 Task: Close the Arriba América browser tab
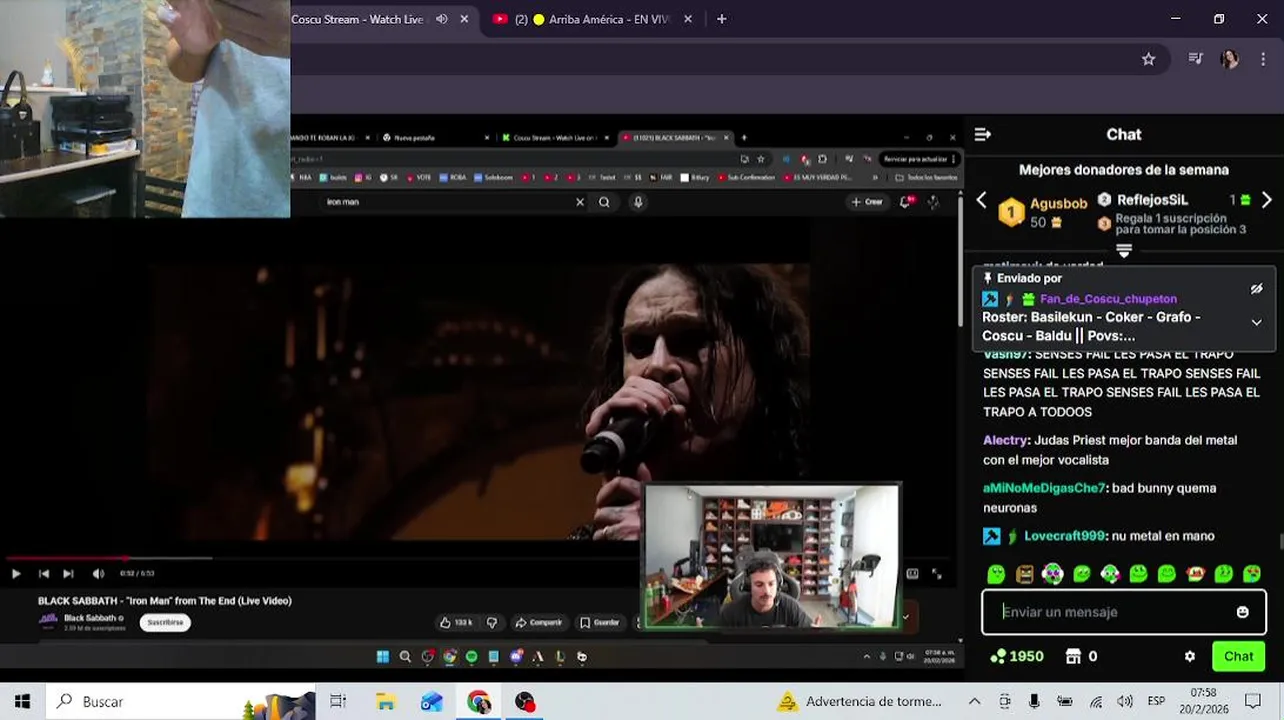tap(688, 19)
